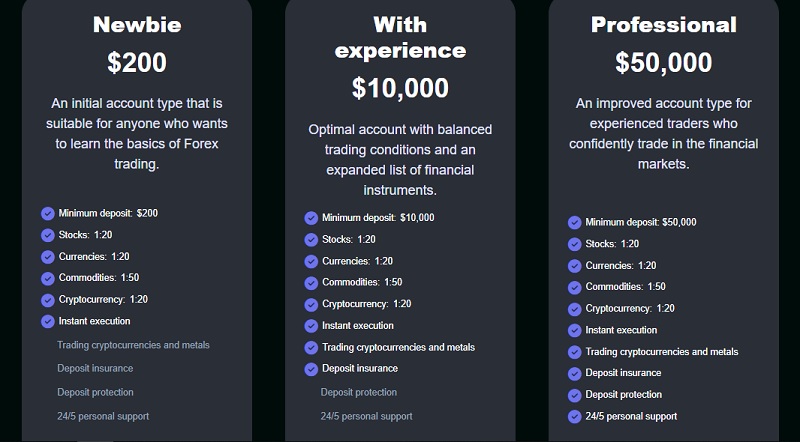Viewport: 800px width, 442px height.
Task: Click greyed-out Trading cryptocurrencies and metals under Newbie
Action: tap(133, 346)
